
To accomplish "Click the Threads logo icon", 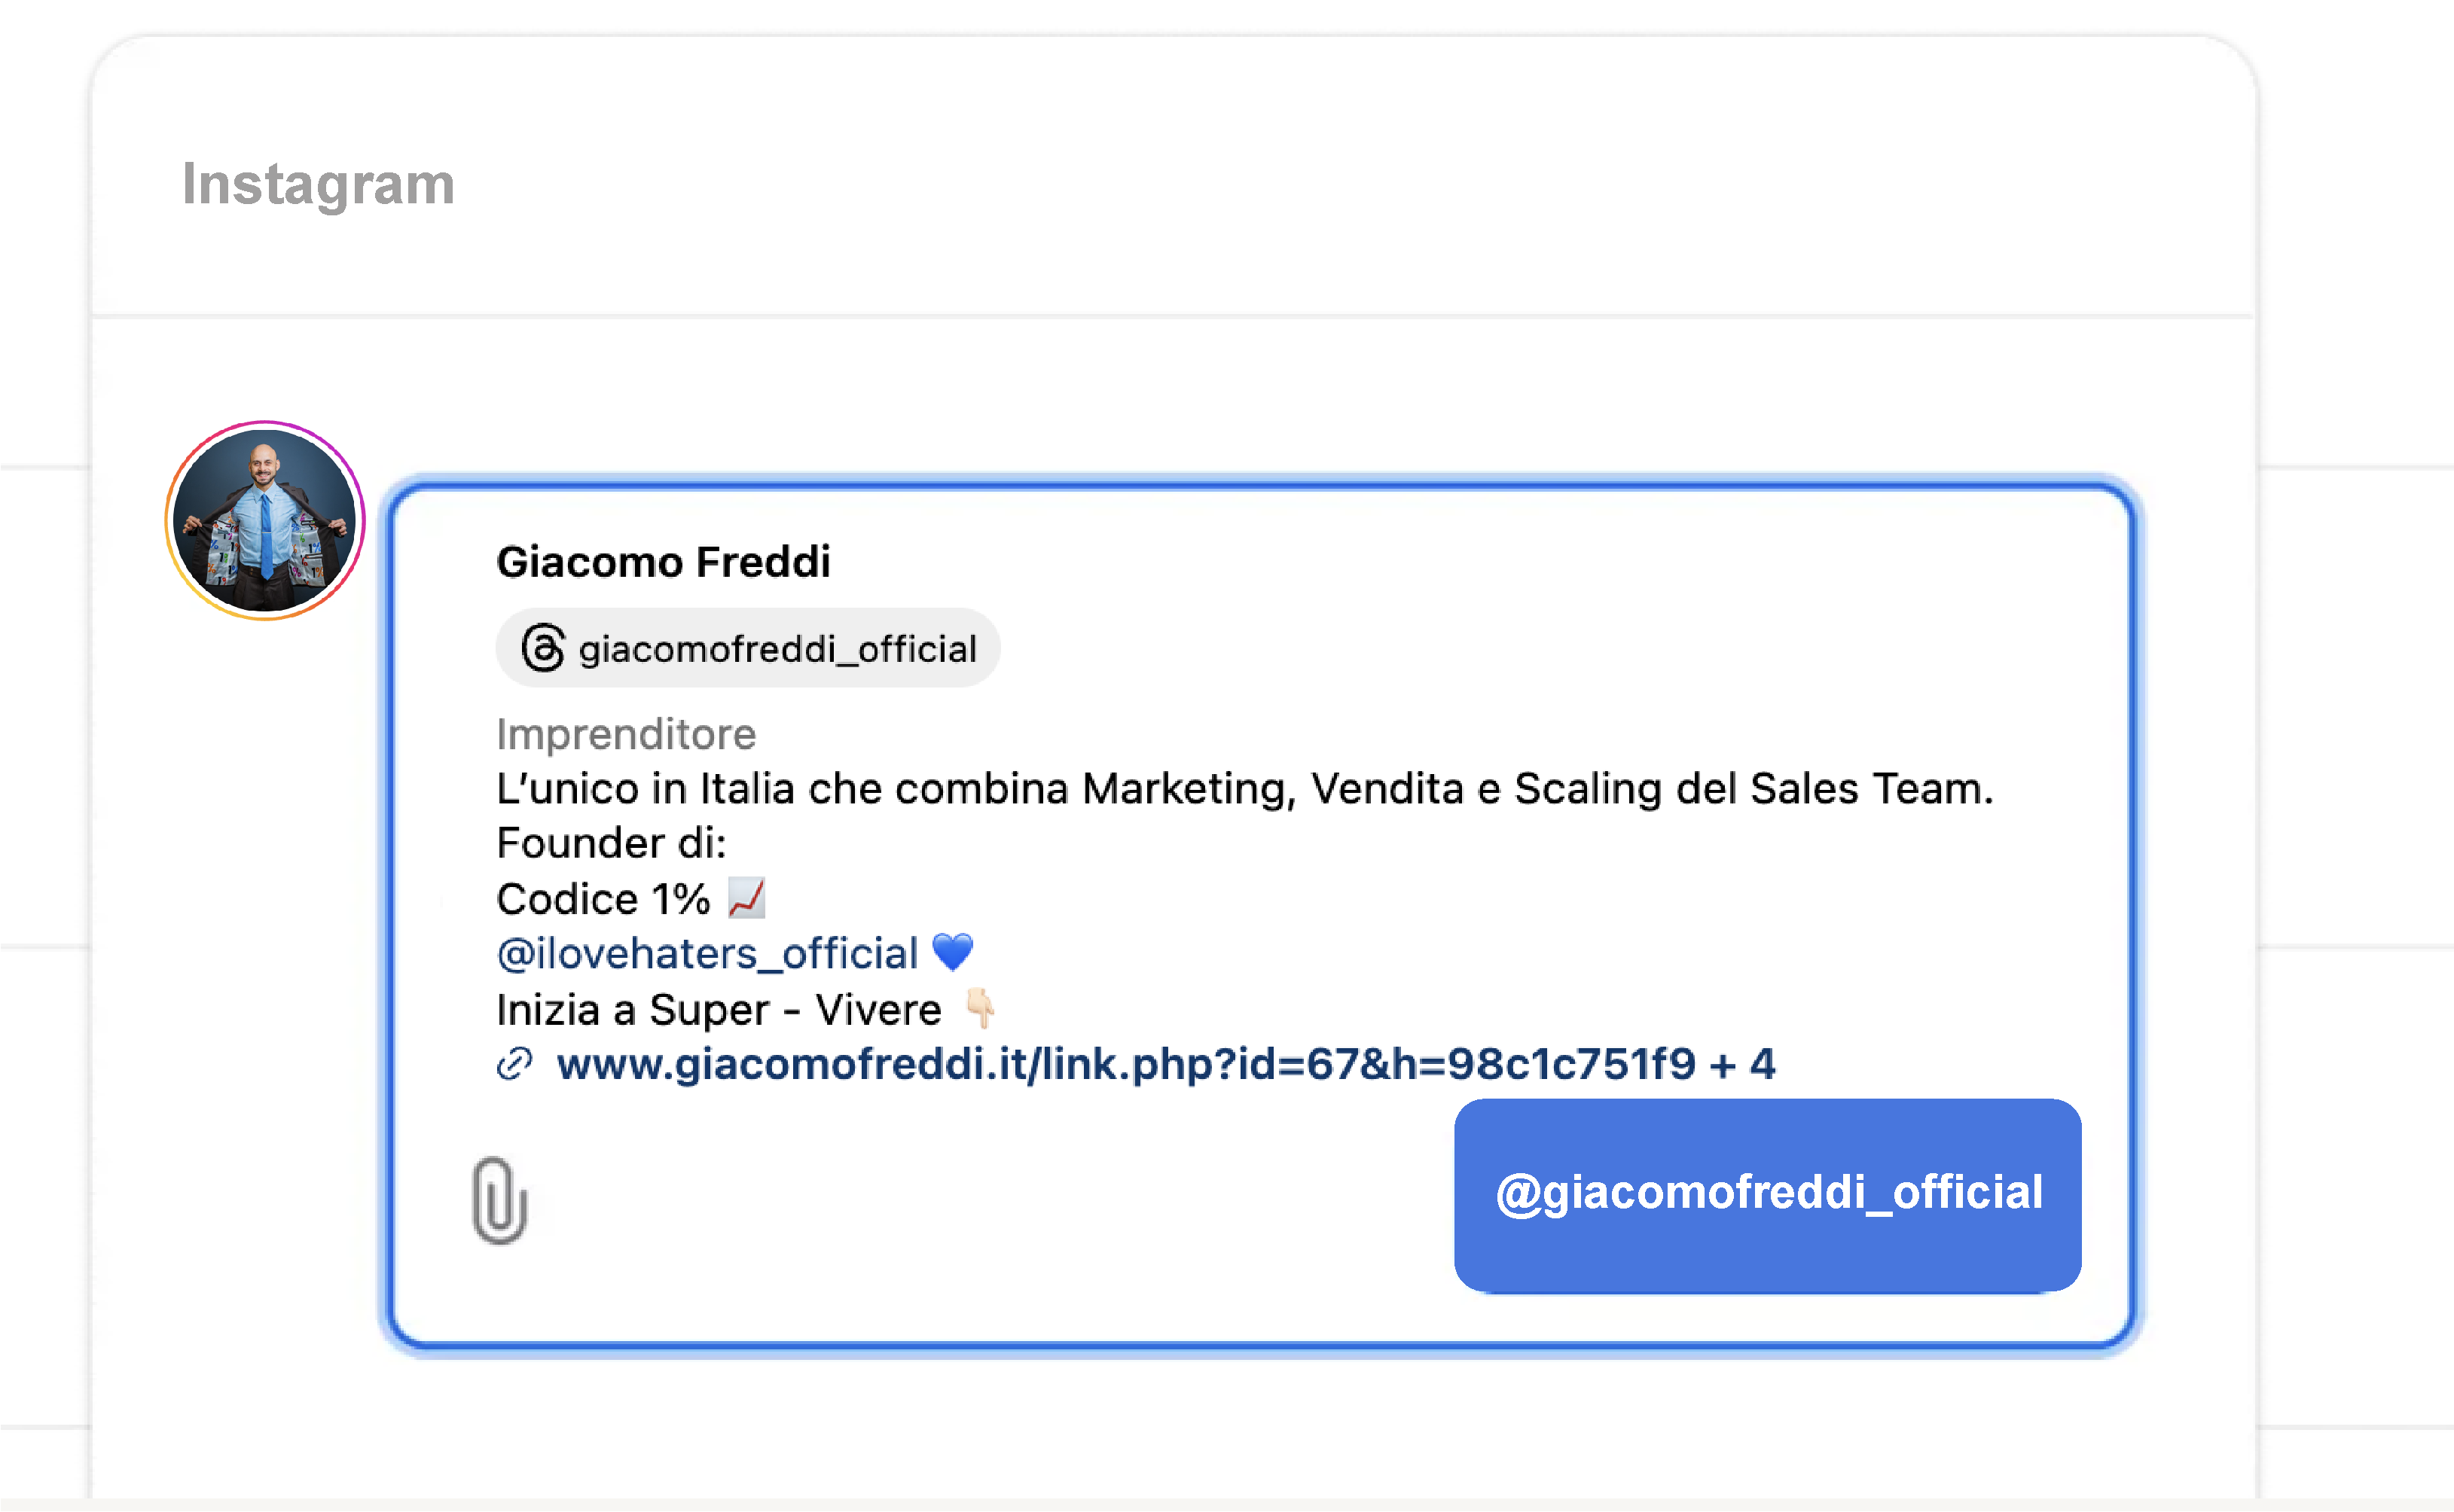I will (543, 648).
